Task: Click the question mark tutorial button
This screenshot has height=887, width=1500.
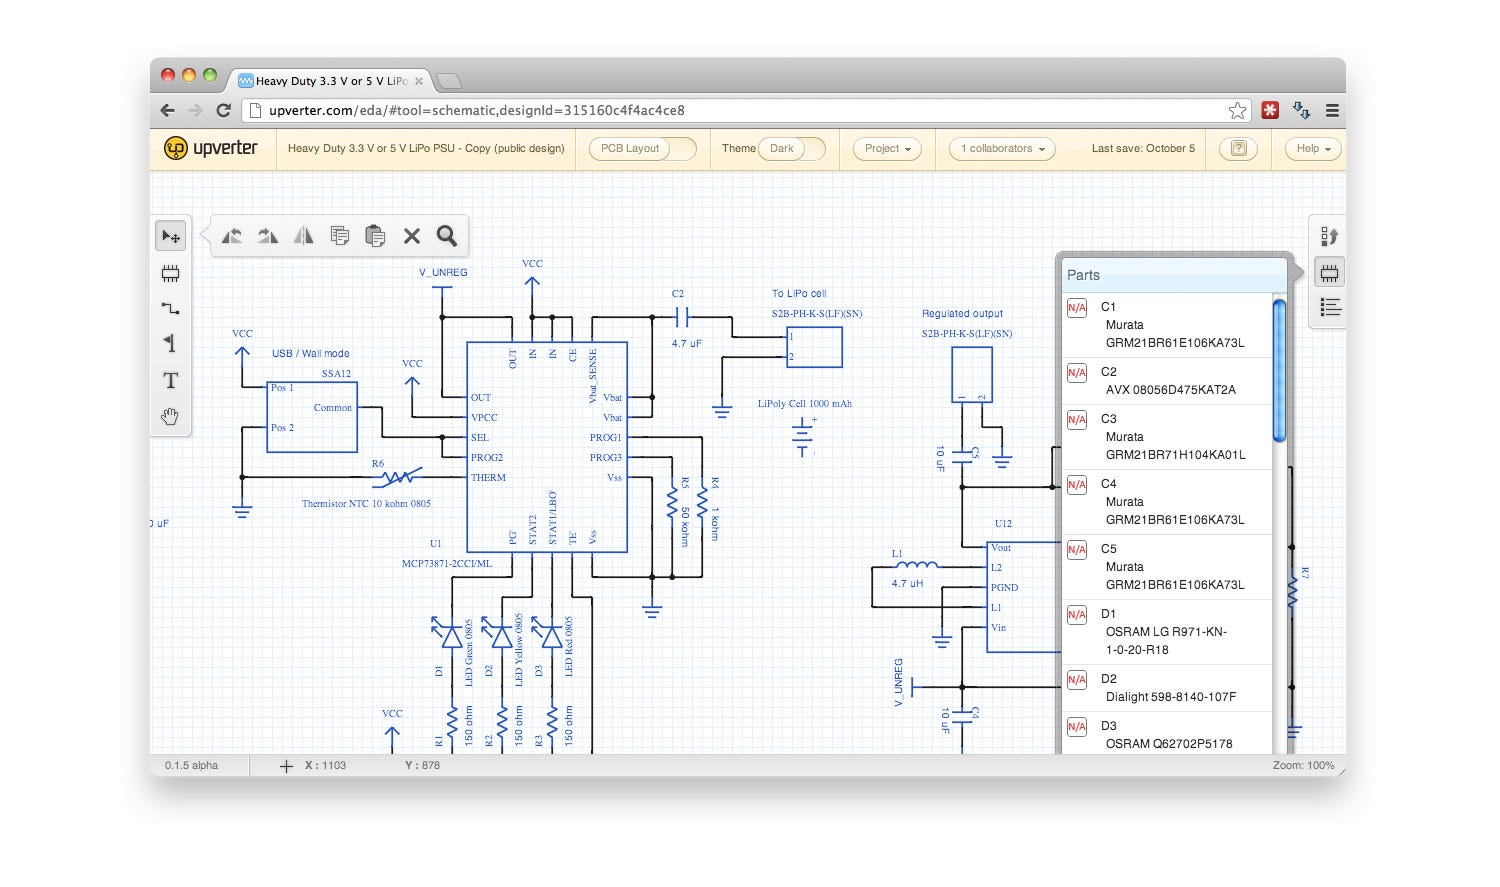Action: 1238,148
